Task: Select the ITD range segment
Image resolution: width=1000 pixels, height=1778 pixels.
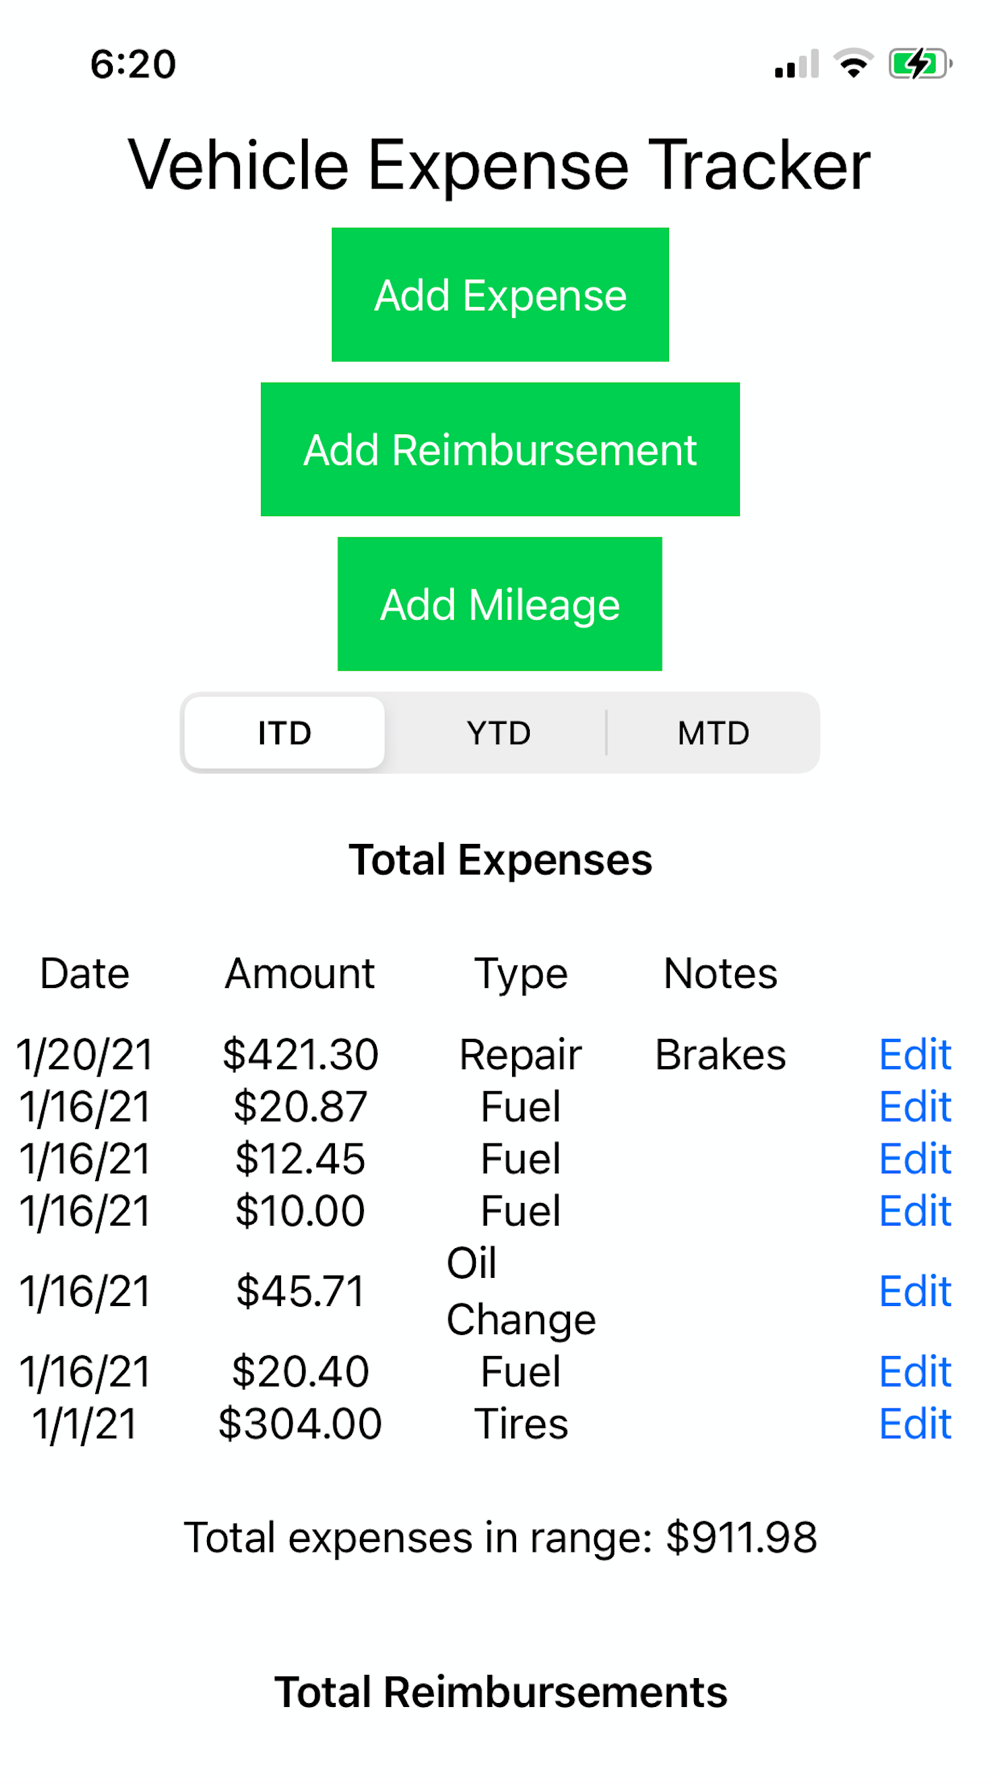Action: (x=285, y=733)
